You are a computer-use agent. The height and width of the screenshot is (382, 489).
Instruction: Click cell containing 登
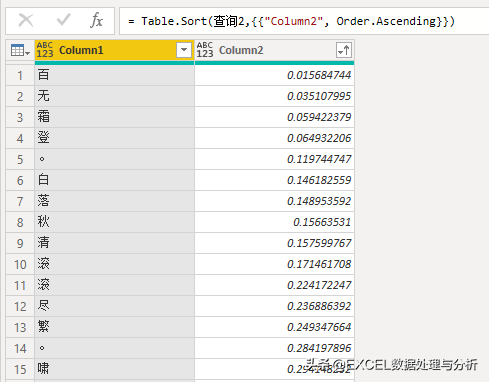(x=114, y=138)
